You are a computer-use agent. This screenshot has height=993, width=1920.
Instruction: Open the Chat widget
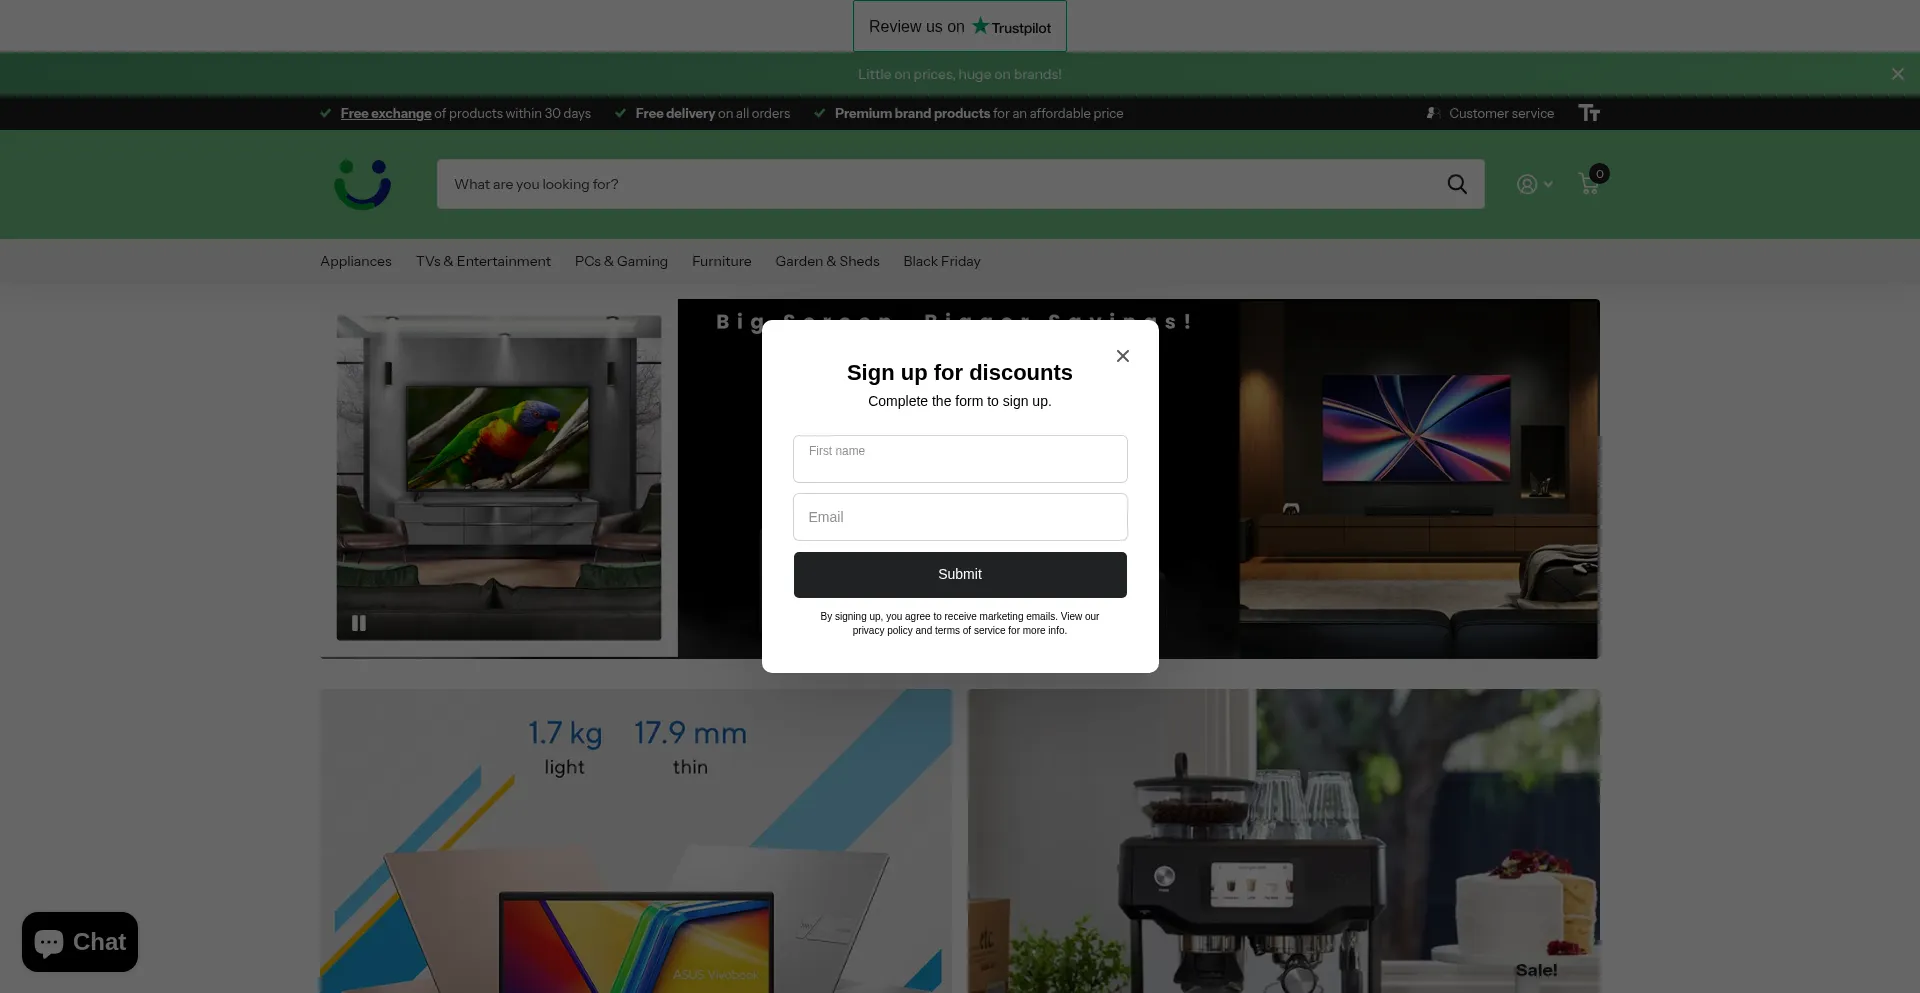(80, 942)
